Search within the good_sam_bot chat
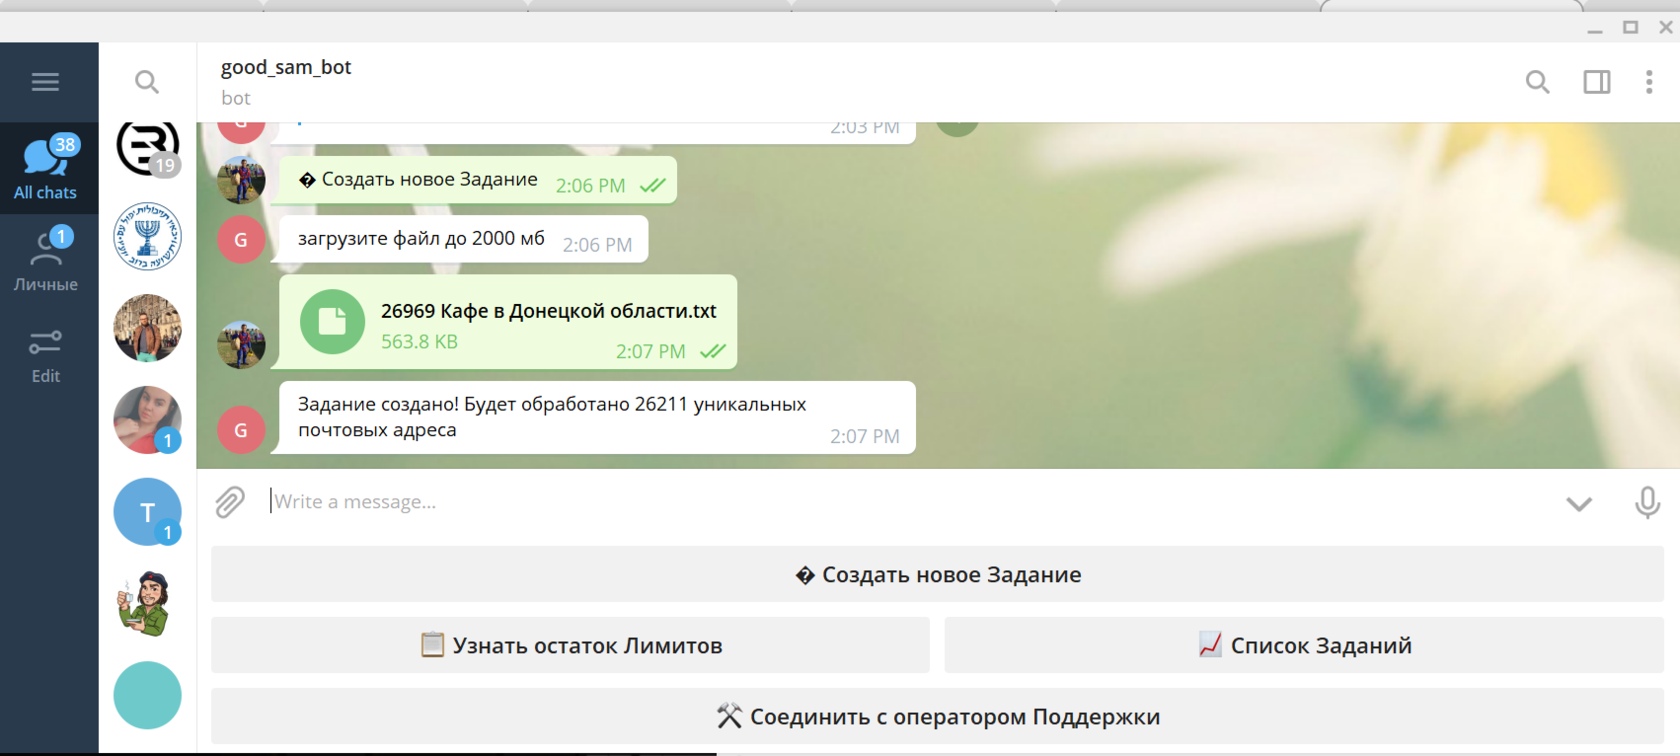 [1537, 82]
